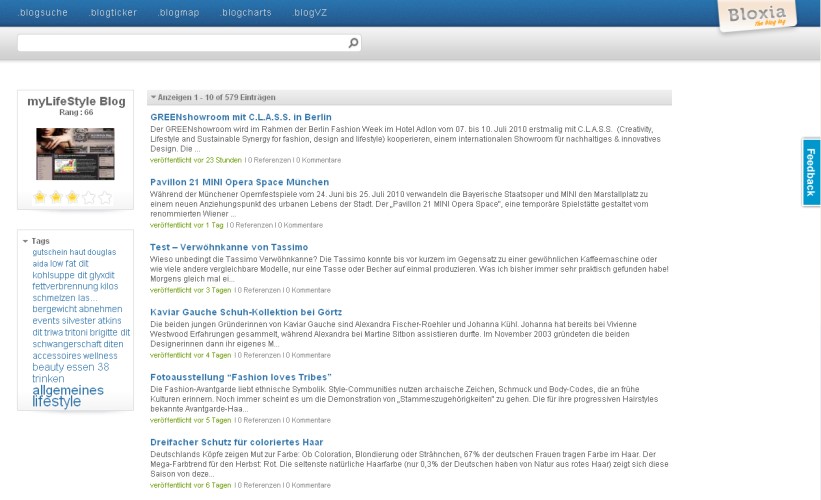
Task: Select the 'allgemeines' tag
Action: (68, 390)
